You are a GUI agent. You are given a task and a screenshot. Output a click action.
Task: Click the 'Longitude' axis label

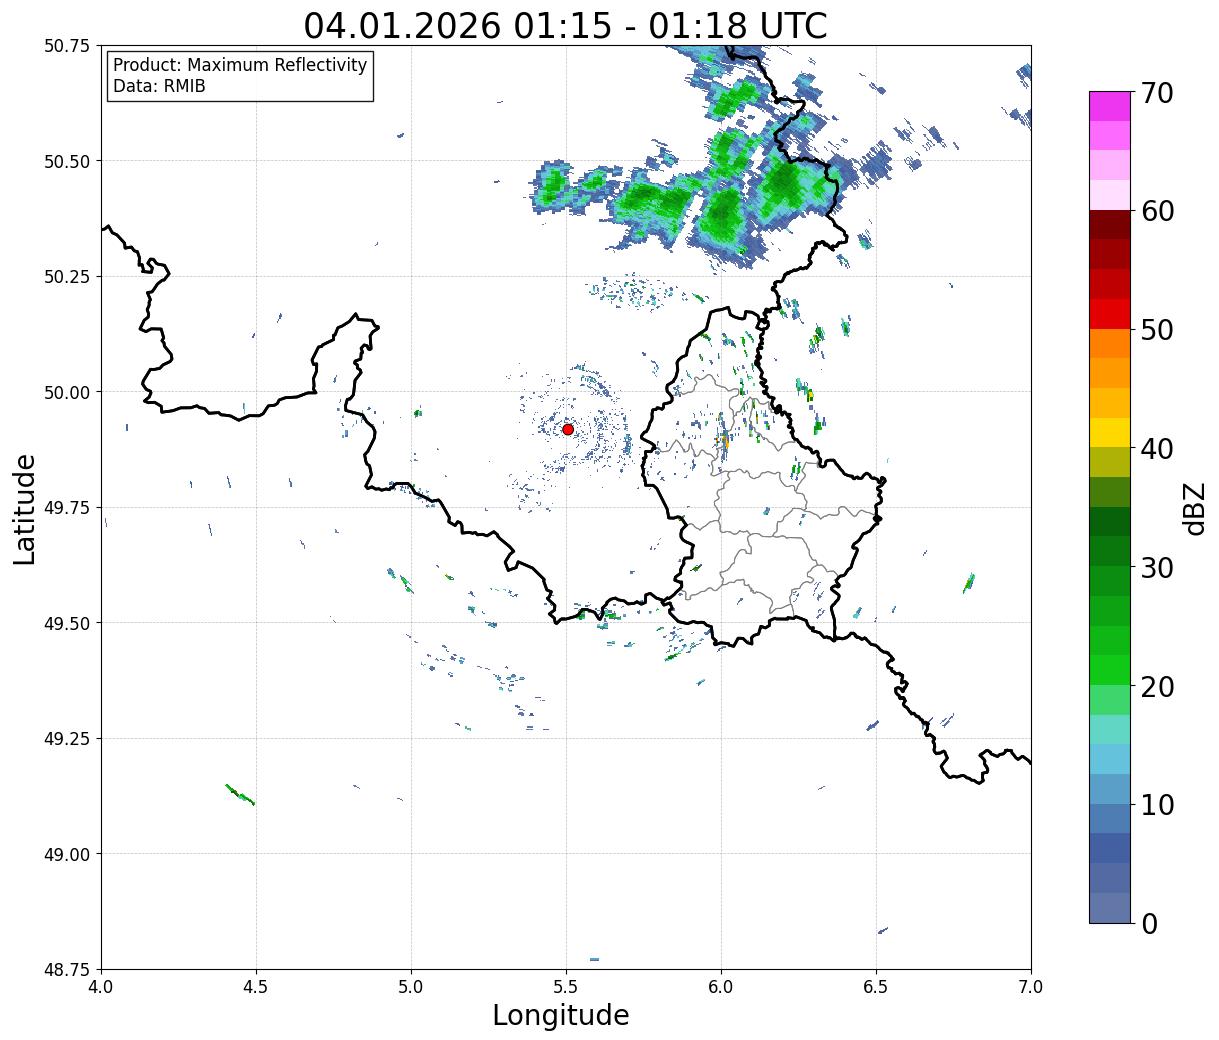point(561,1015)
